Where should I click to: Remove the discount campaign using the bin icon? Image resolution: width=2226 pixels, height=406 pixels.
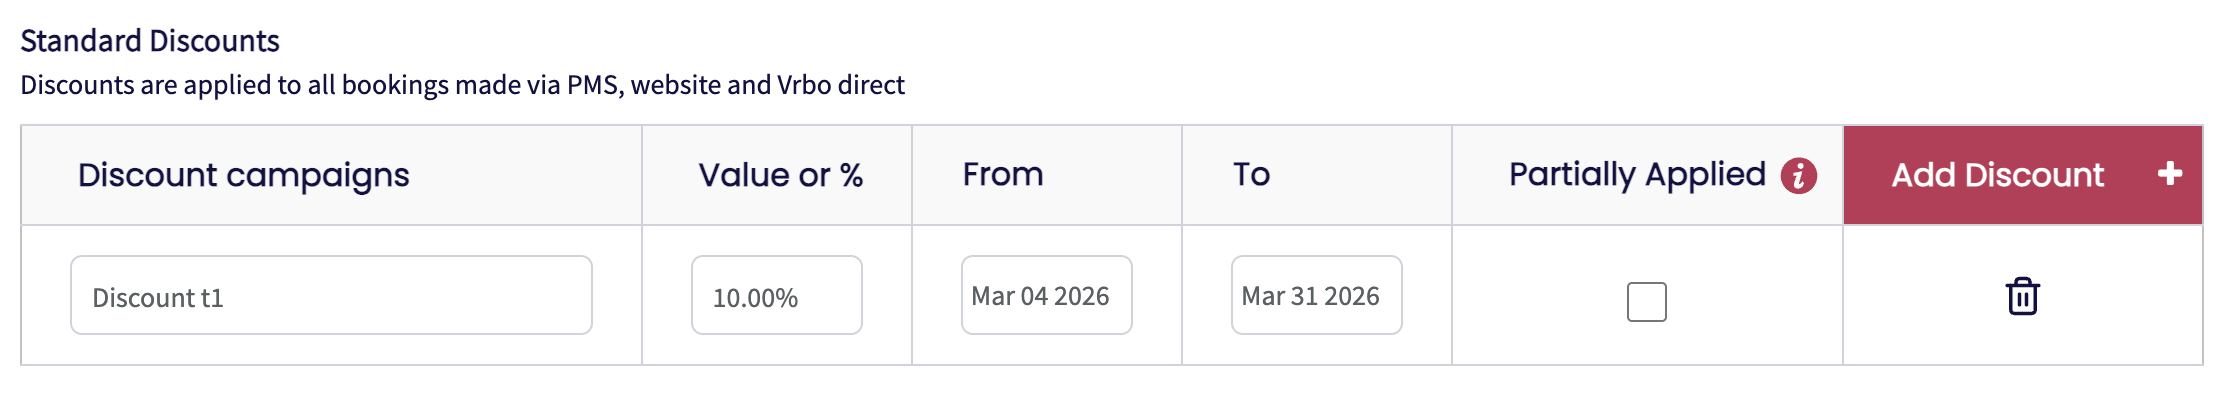point(2022,296)
